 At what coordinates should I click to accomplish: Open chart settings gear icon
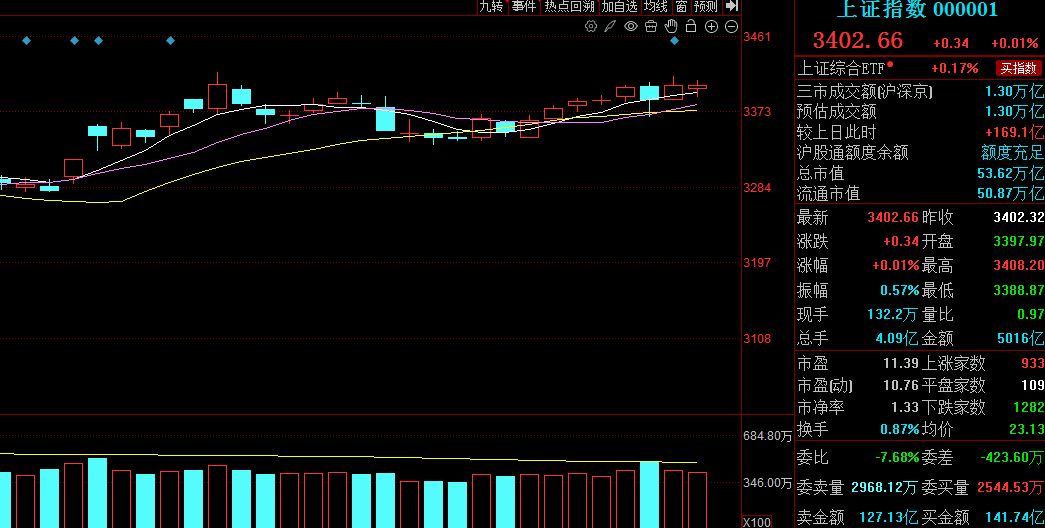click(x=590, y=26)
